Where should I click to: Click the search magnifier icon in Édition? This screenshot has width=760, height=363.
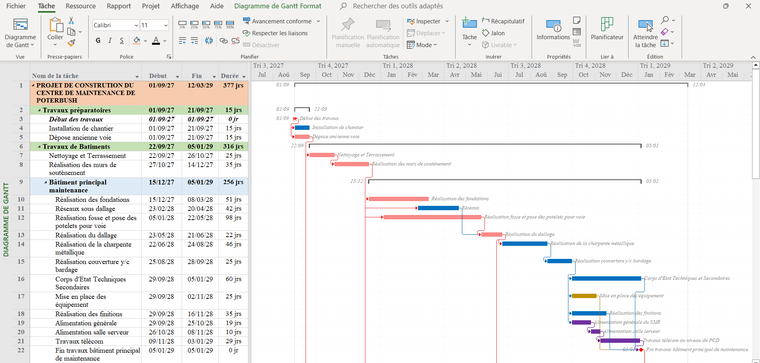[665, 20]
